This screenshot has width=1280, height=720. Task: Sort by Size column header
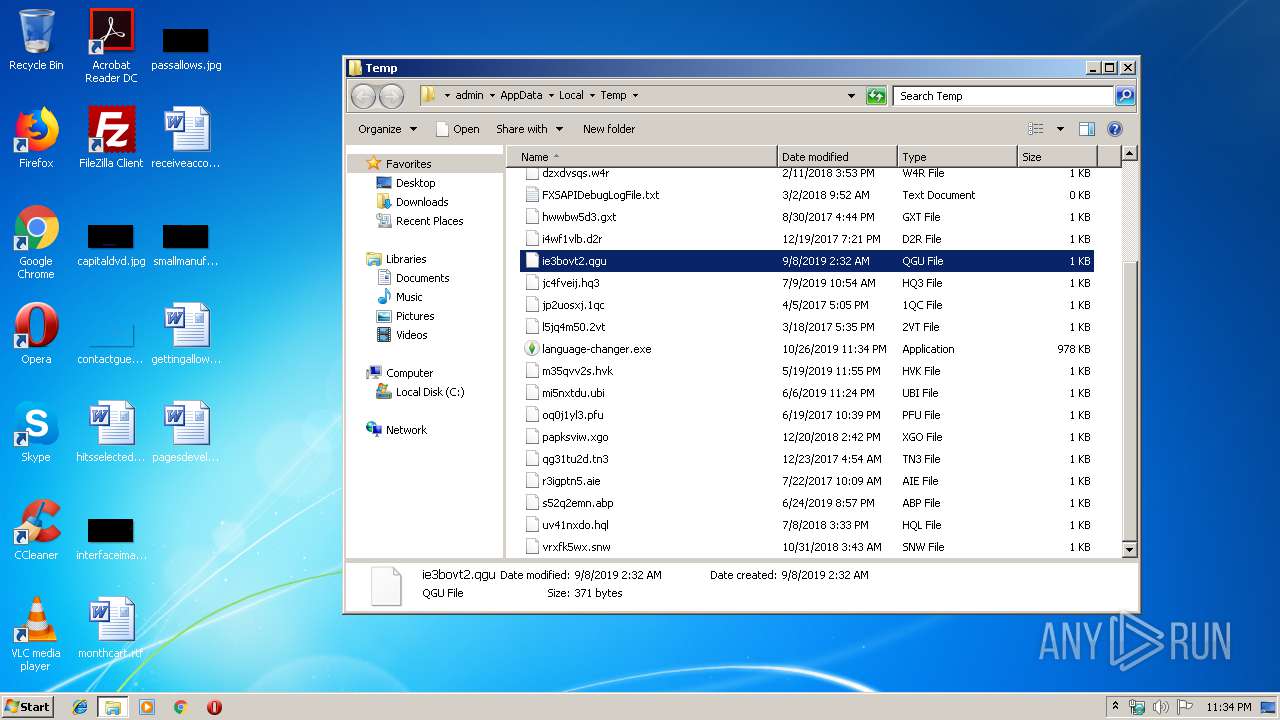(1057, 157)
